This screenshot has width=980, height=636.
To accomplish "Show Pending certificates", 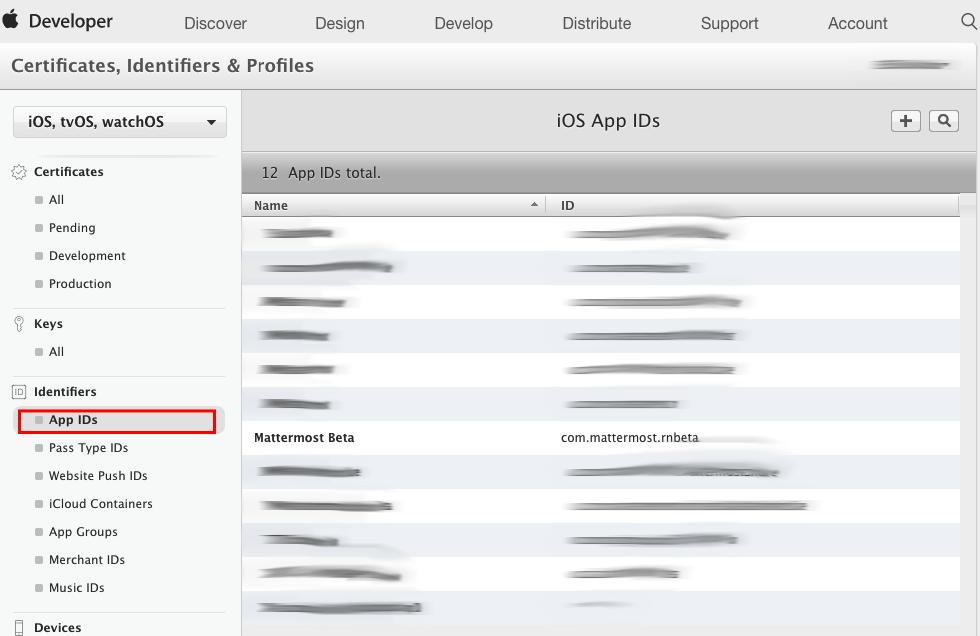I will pos(72,228).
